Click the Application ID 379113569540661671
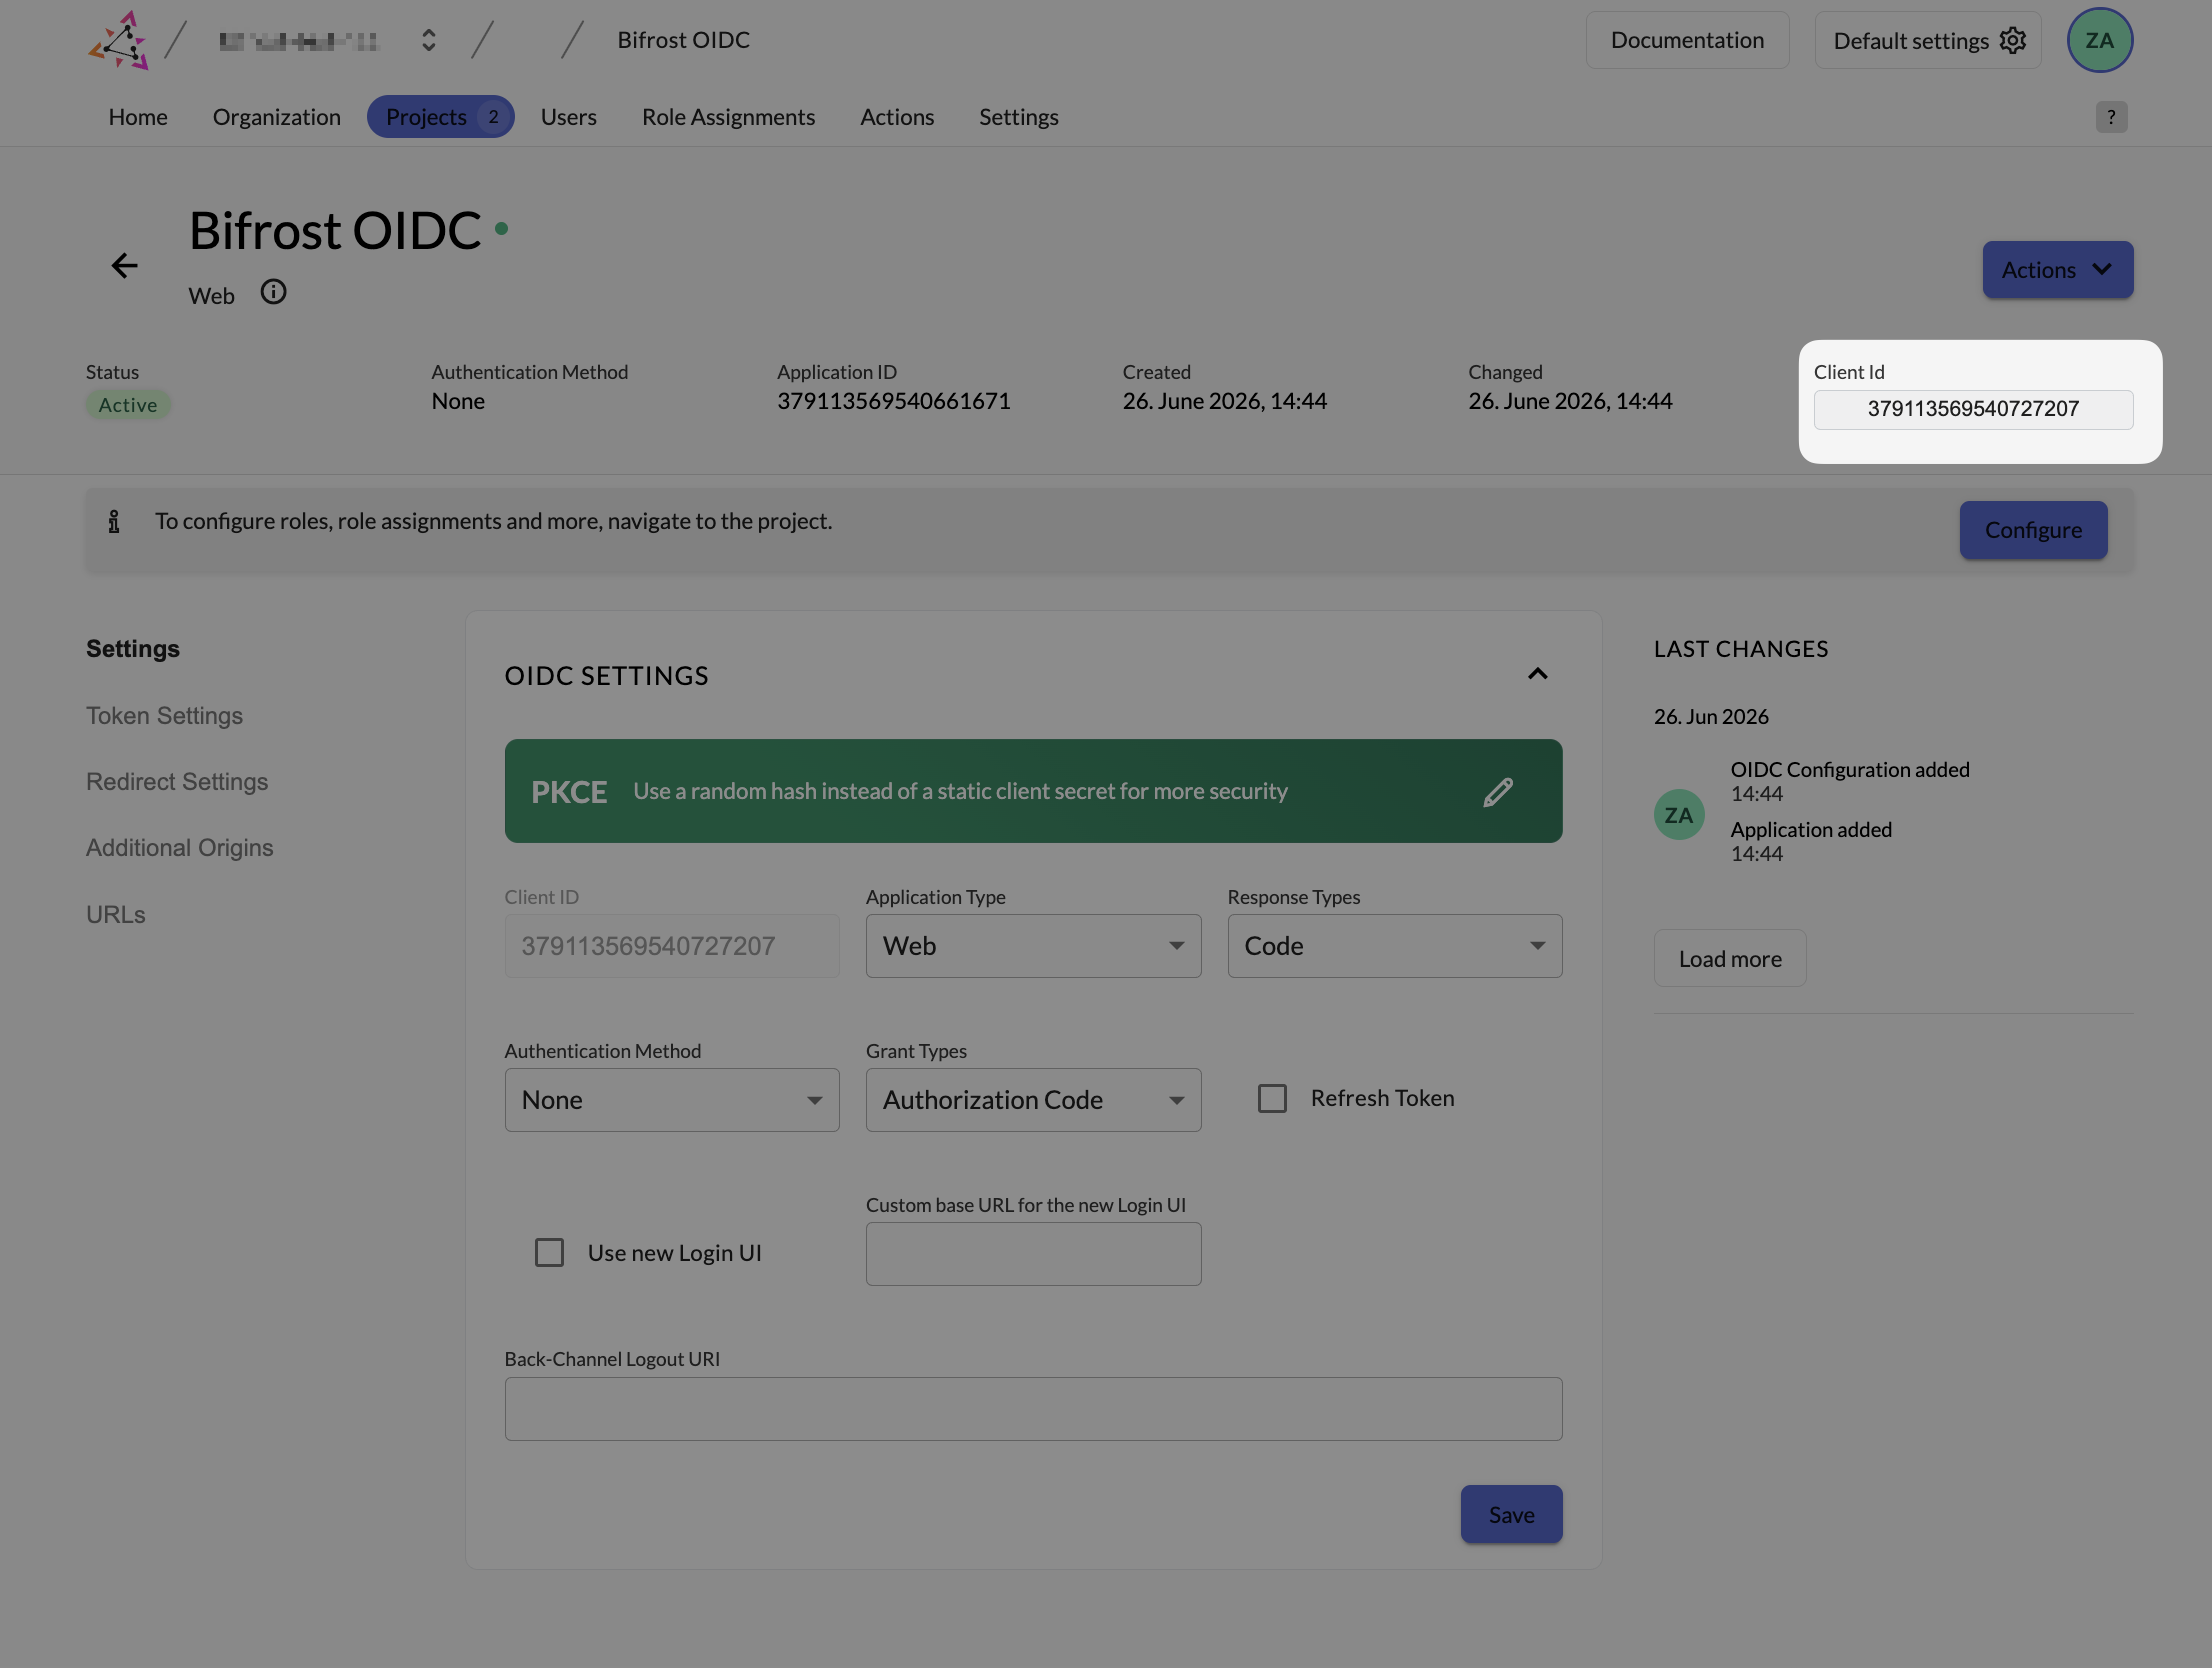 click(x=893, y=401)
